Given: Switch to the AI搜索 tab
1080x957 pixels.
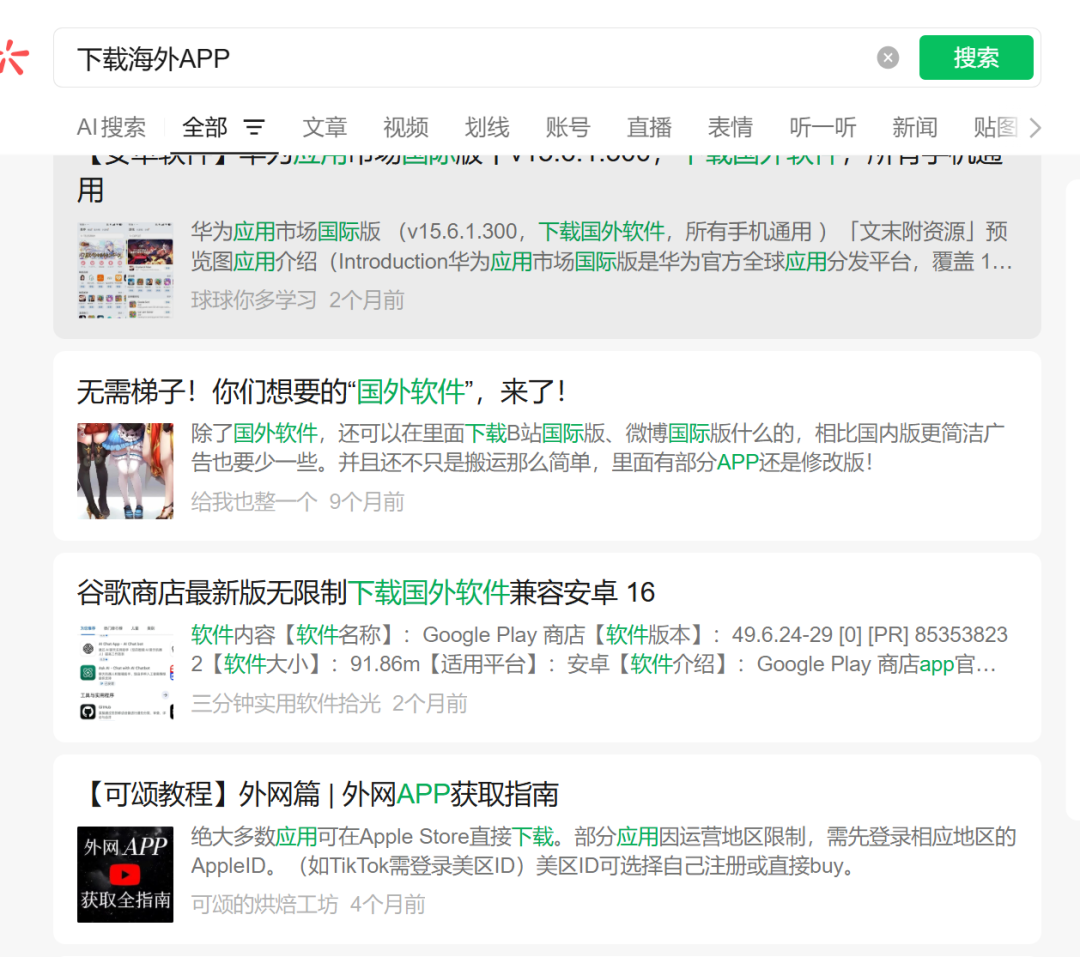Looking at the screenshot, I should tap(111, 127).
